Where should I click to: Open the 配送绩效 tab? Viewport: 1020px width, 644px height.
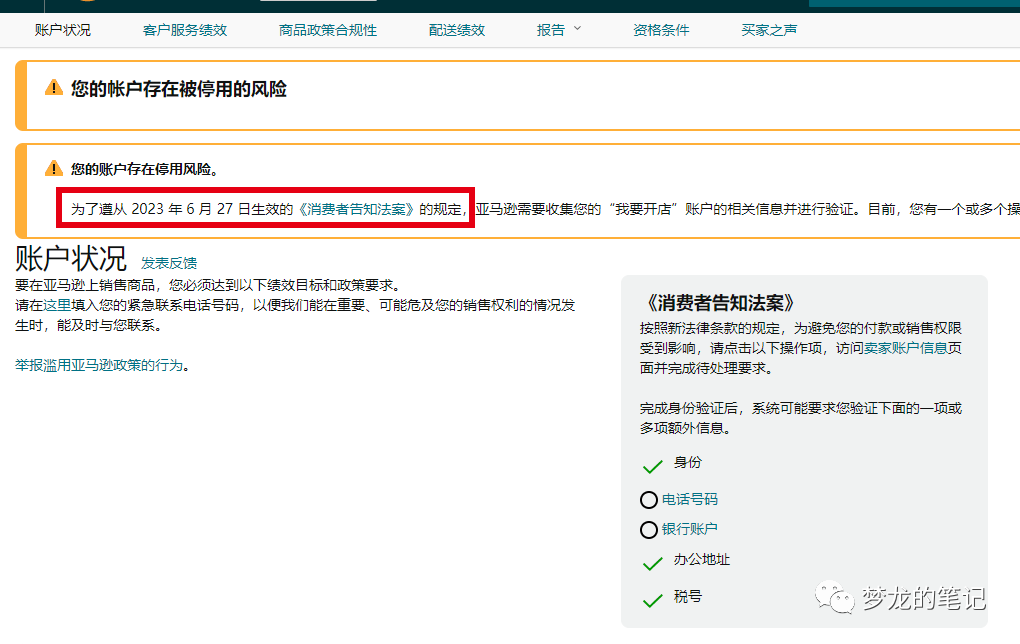[456, 29]
